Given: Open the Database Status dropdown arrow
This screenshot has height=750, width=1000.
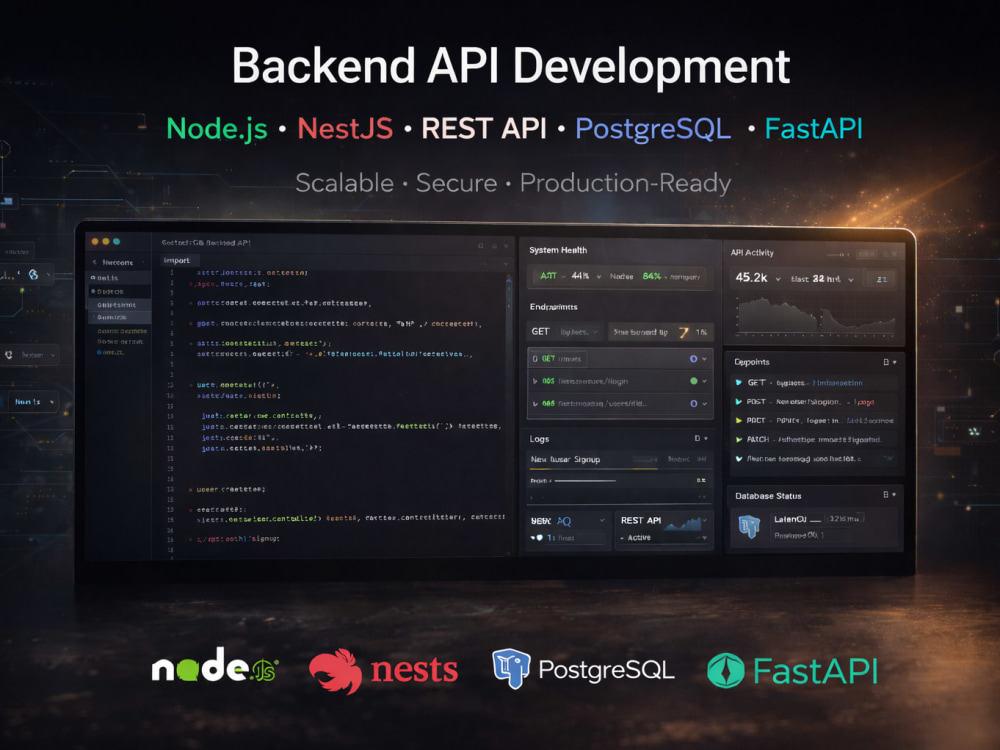Looking at the screenshot, I should pos(895,495).
